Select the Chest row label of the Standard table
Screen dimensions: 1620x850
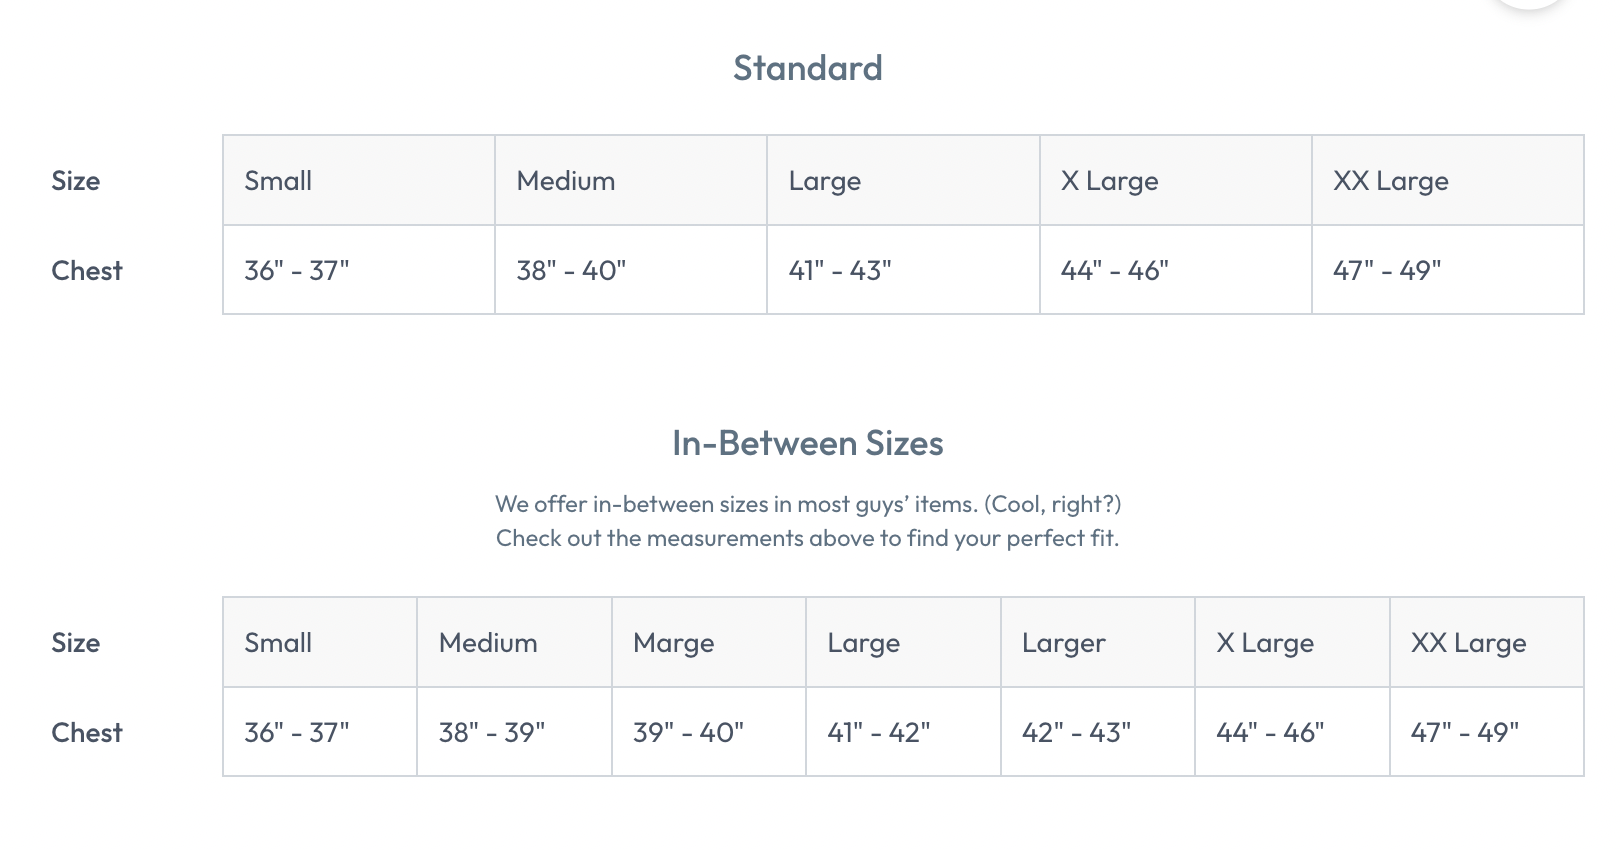(87, 270)
